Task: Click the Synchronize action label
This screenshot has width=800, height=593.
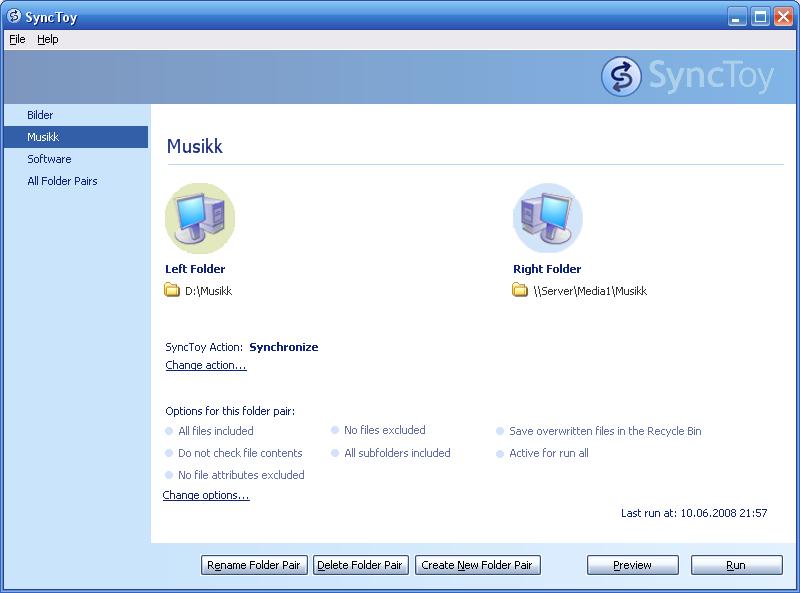Action: pyautogui.click(x=284, y=347)
